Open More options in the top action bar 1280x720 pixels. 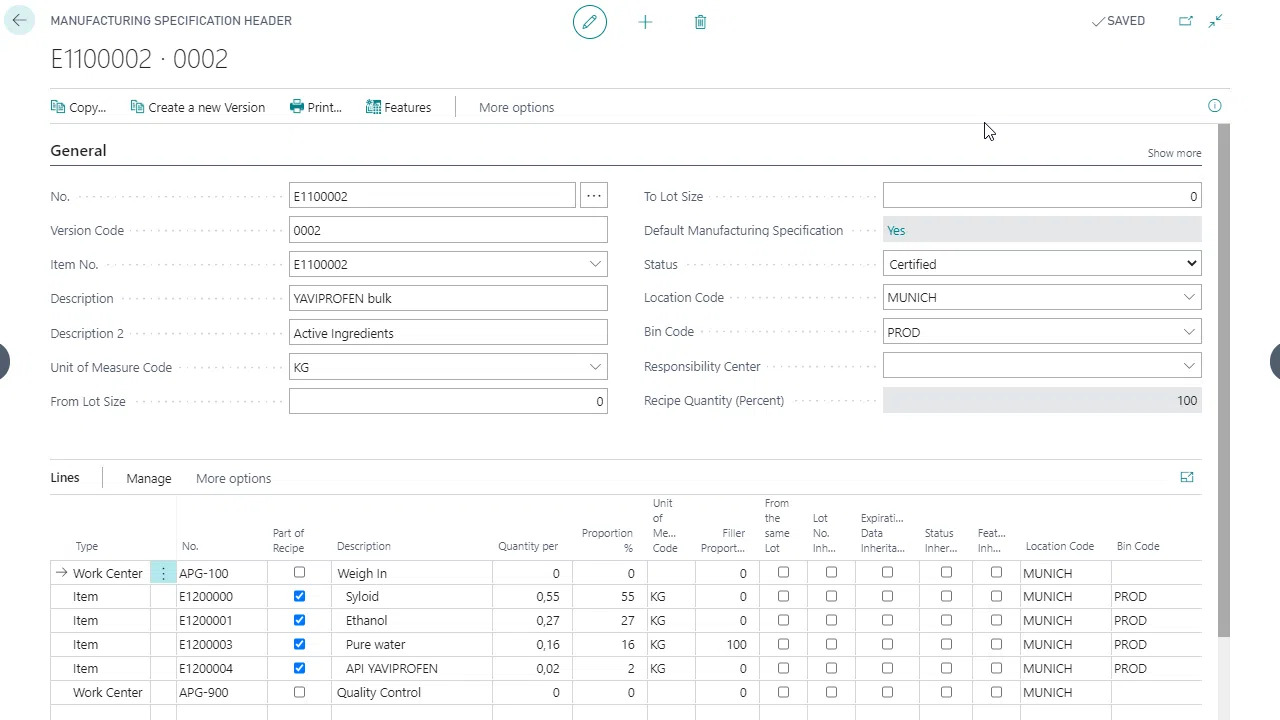(x=516, y=108)
